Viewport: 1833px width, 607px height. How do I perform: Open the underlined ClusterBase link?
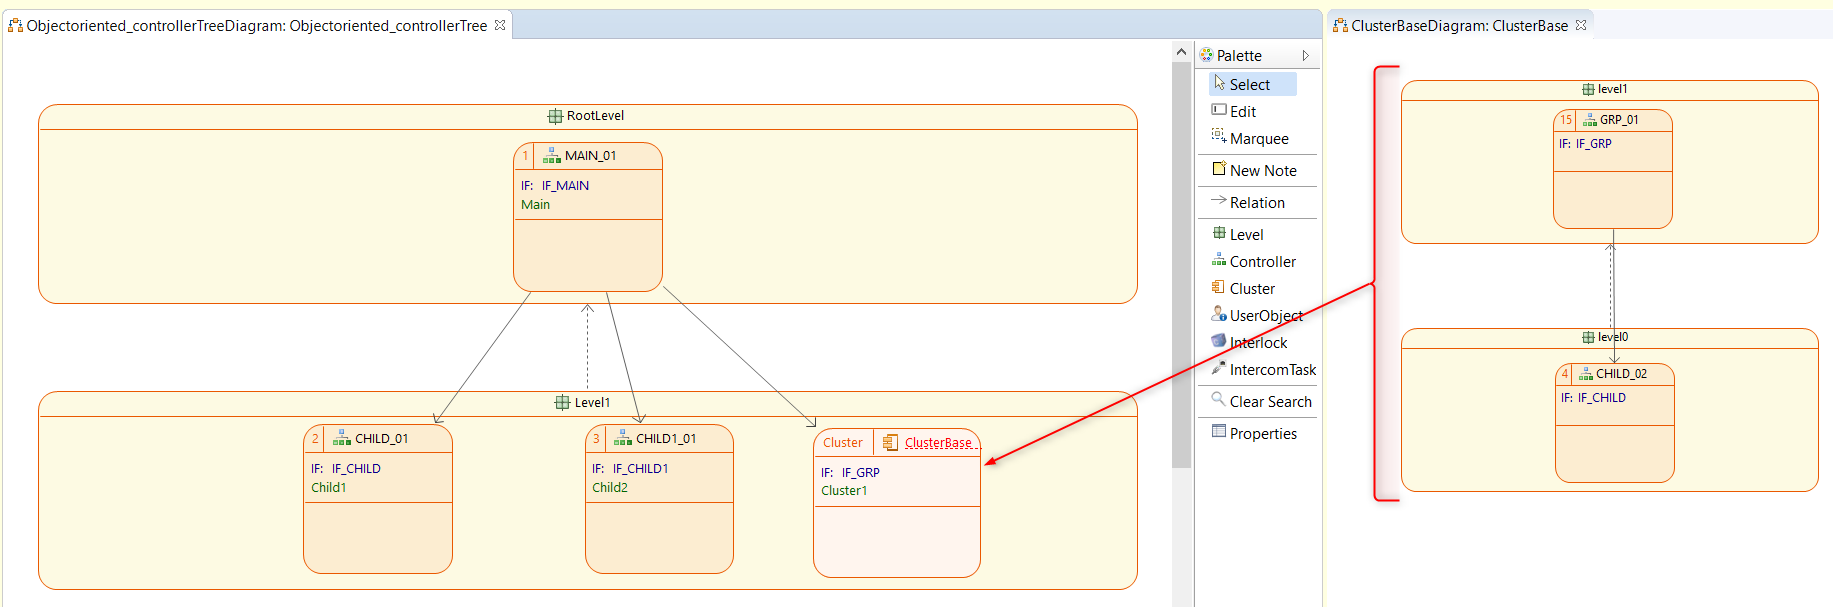coord(938,442)
